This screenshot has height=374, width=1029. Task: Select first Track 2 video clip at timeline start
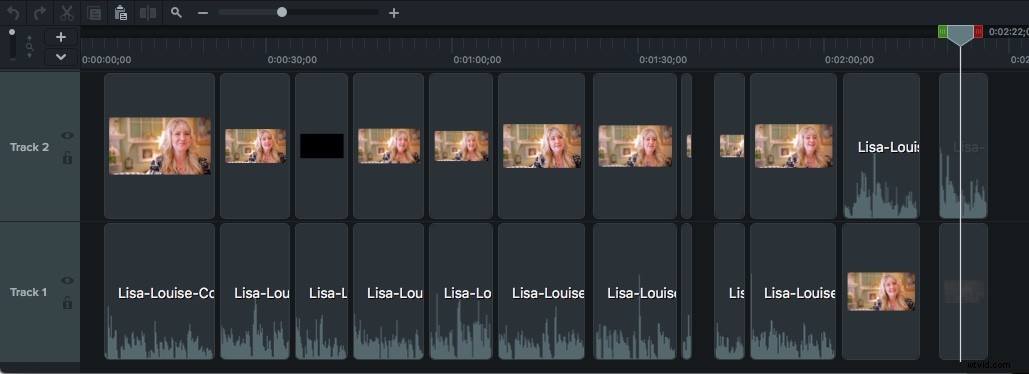pos(159,146)
